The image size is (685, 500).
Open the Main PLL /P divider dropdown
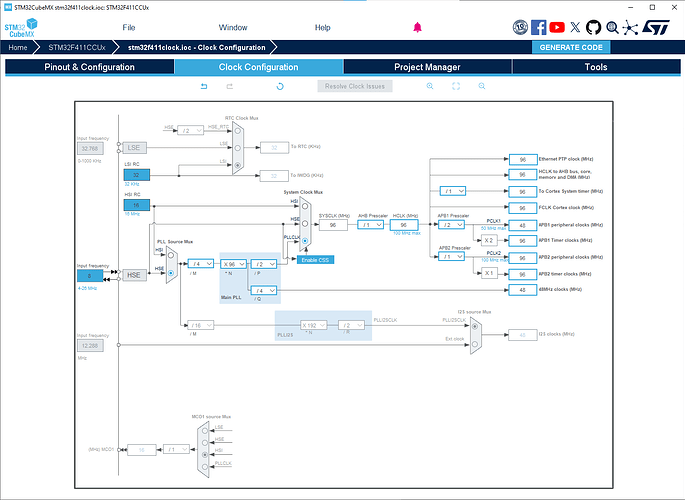264,264
